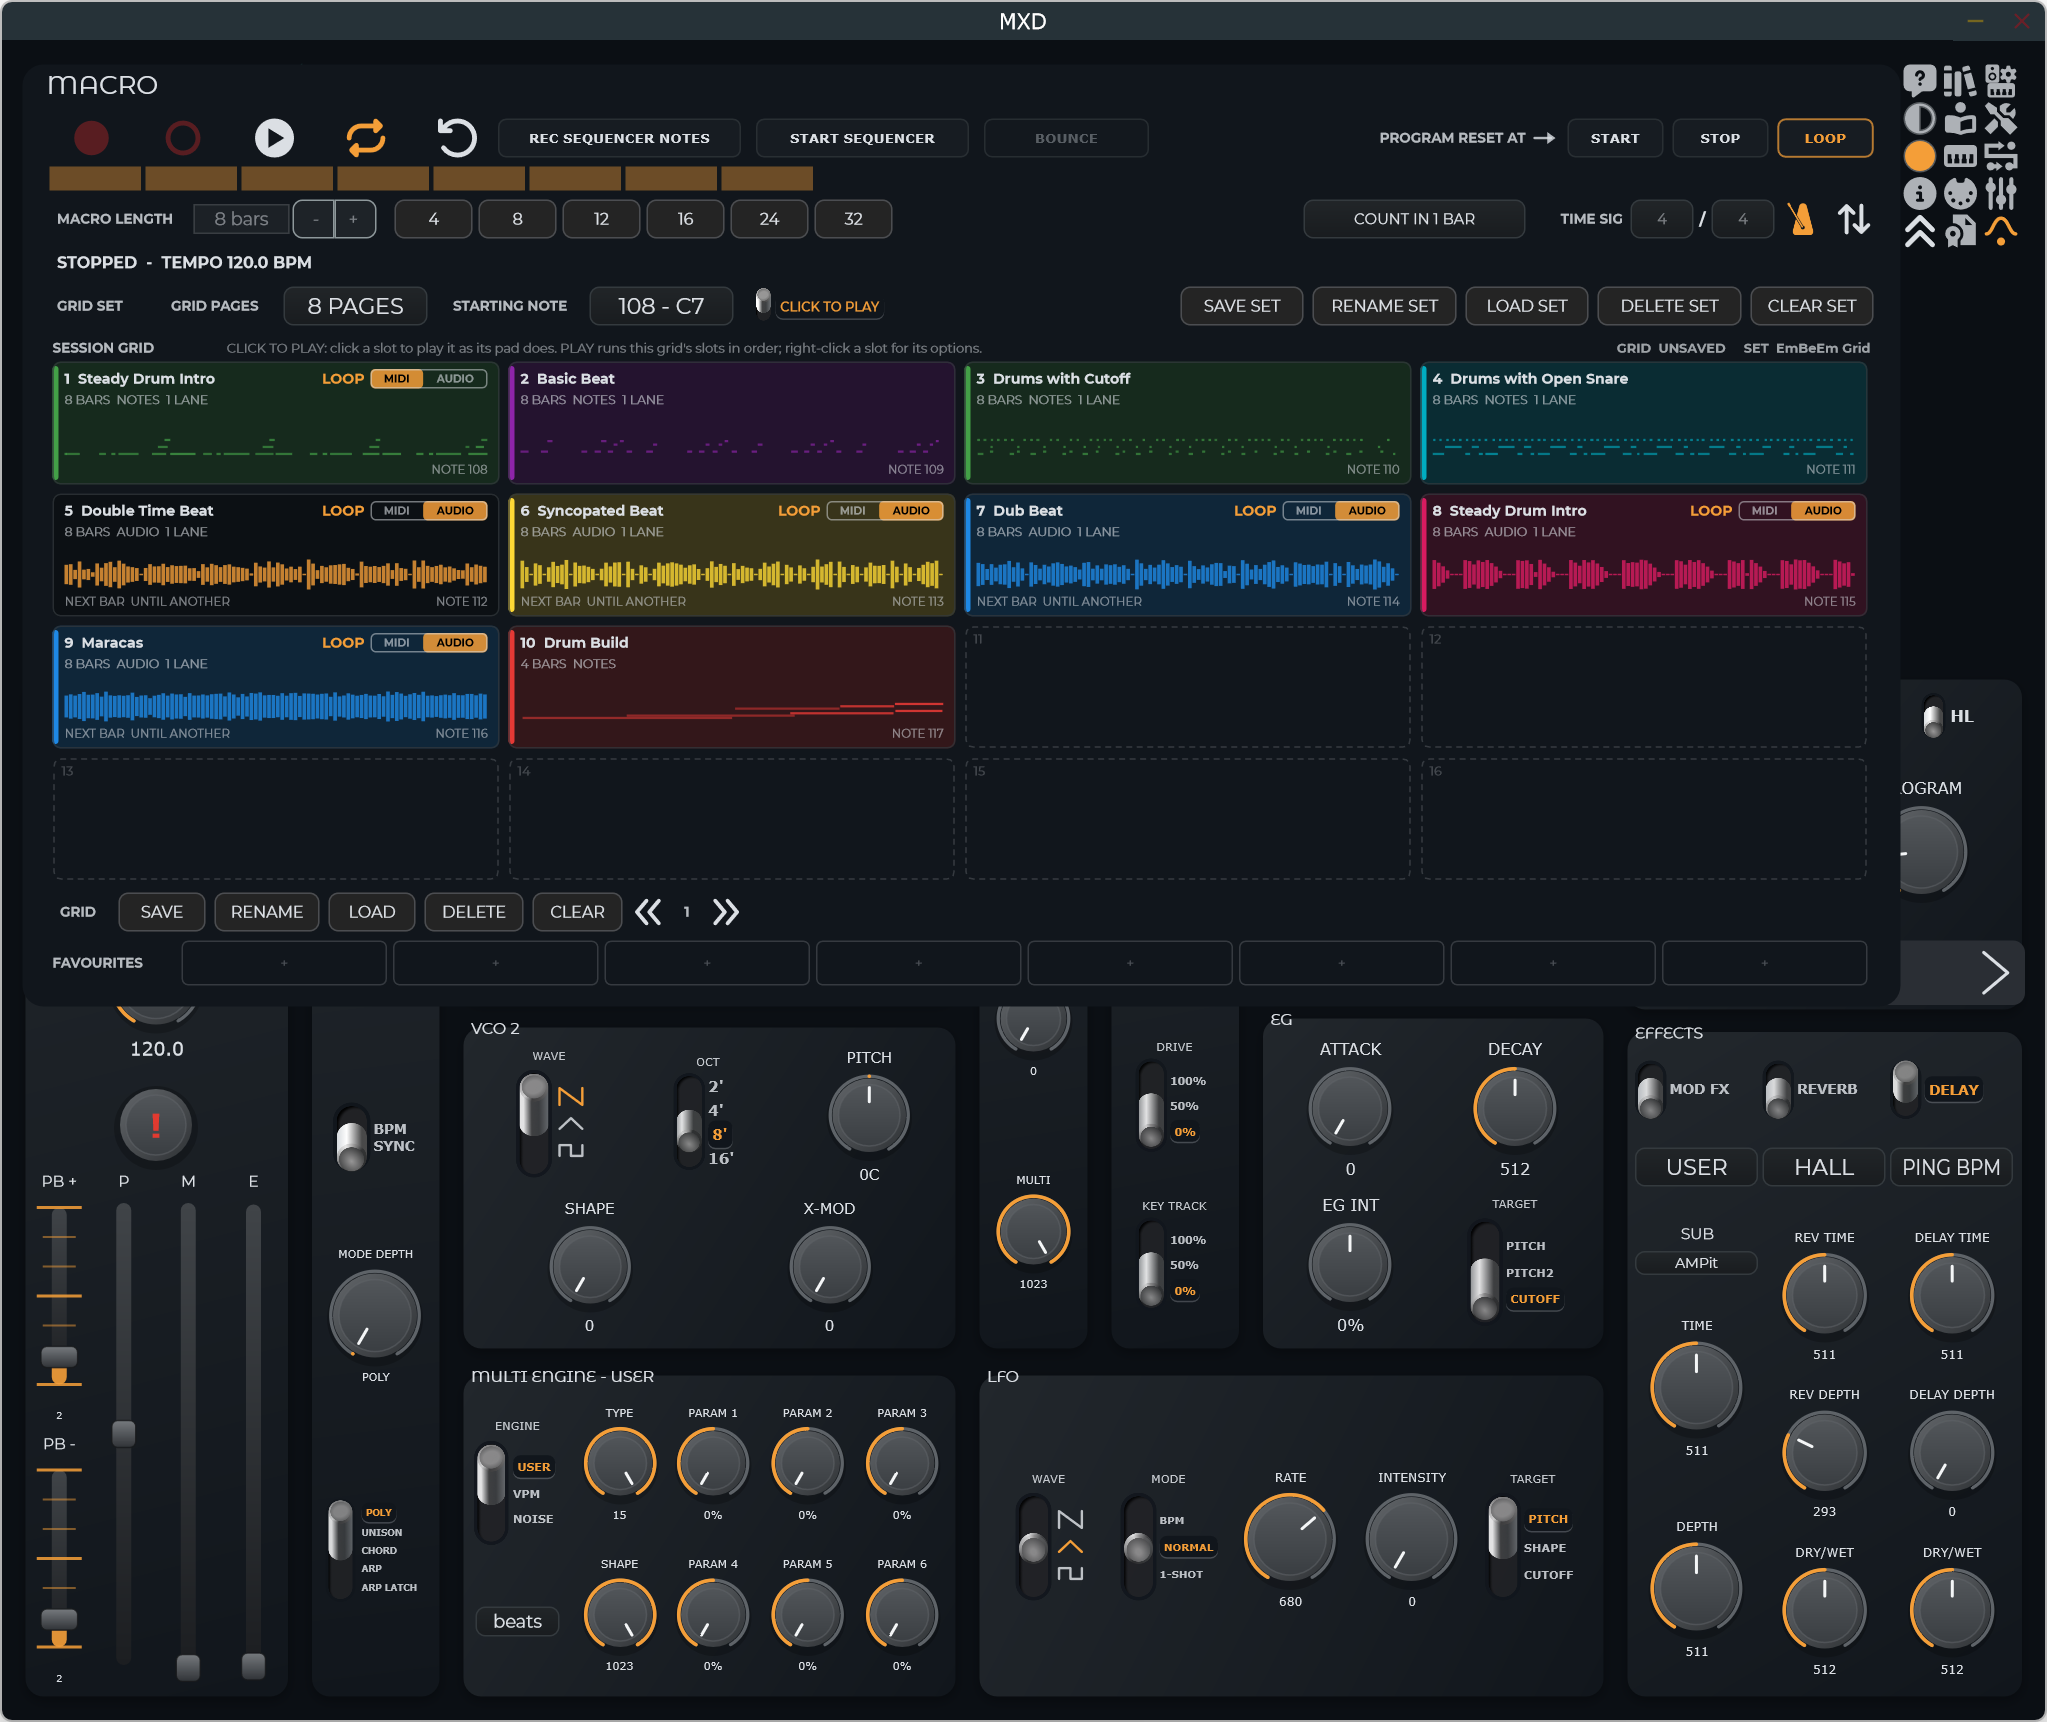Click the up-down swap arrows icon

click(1854, 219)
